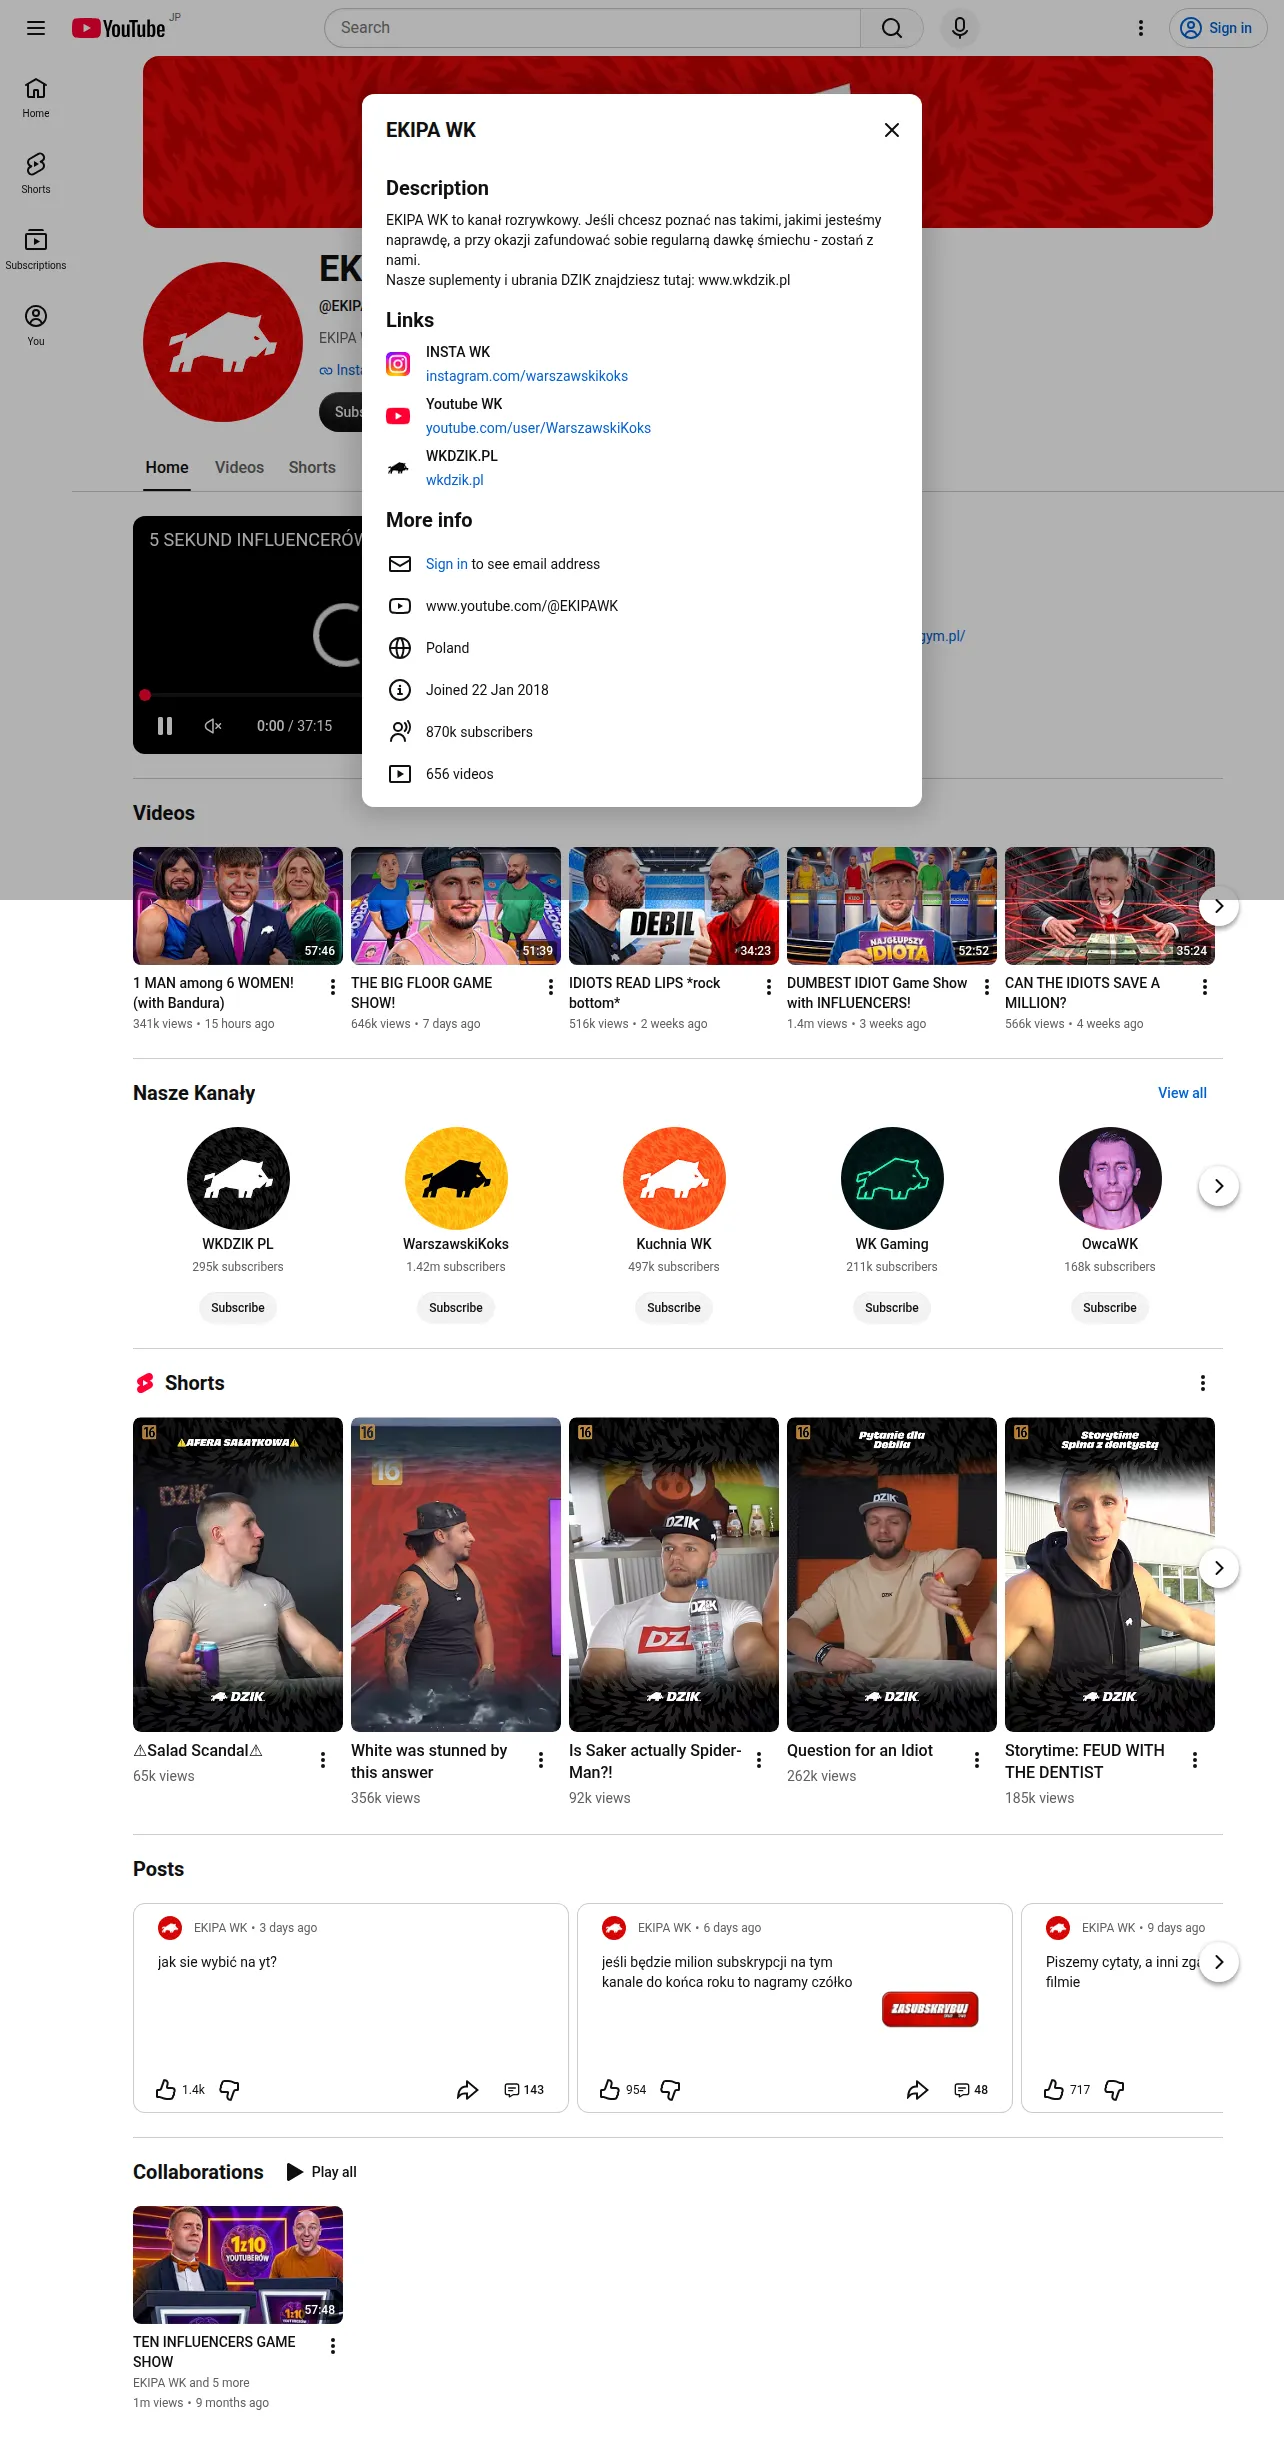Viewport: 1284px width, 2452px height.
Task: Dislike the post about milion subskrypcji
Action: (670, 2089)
